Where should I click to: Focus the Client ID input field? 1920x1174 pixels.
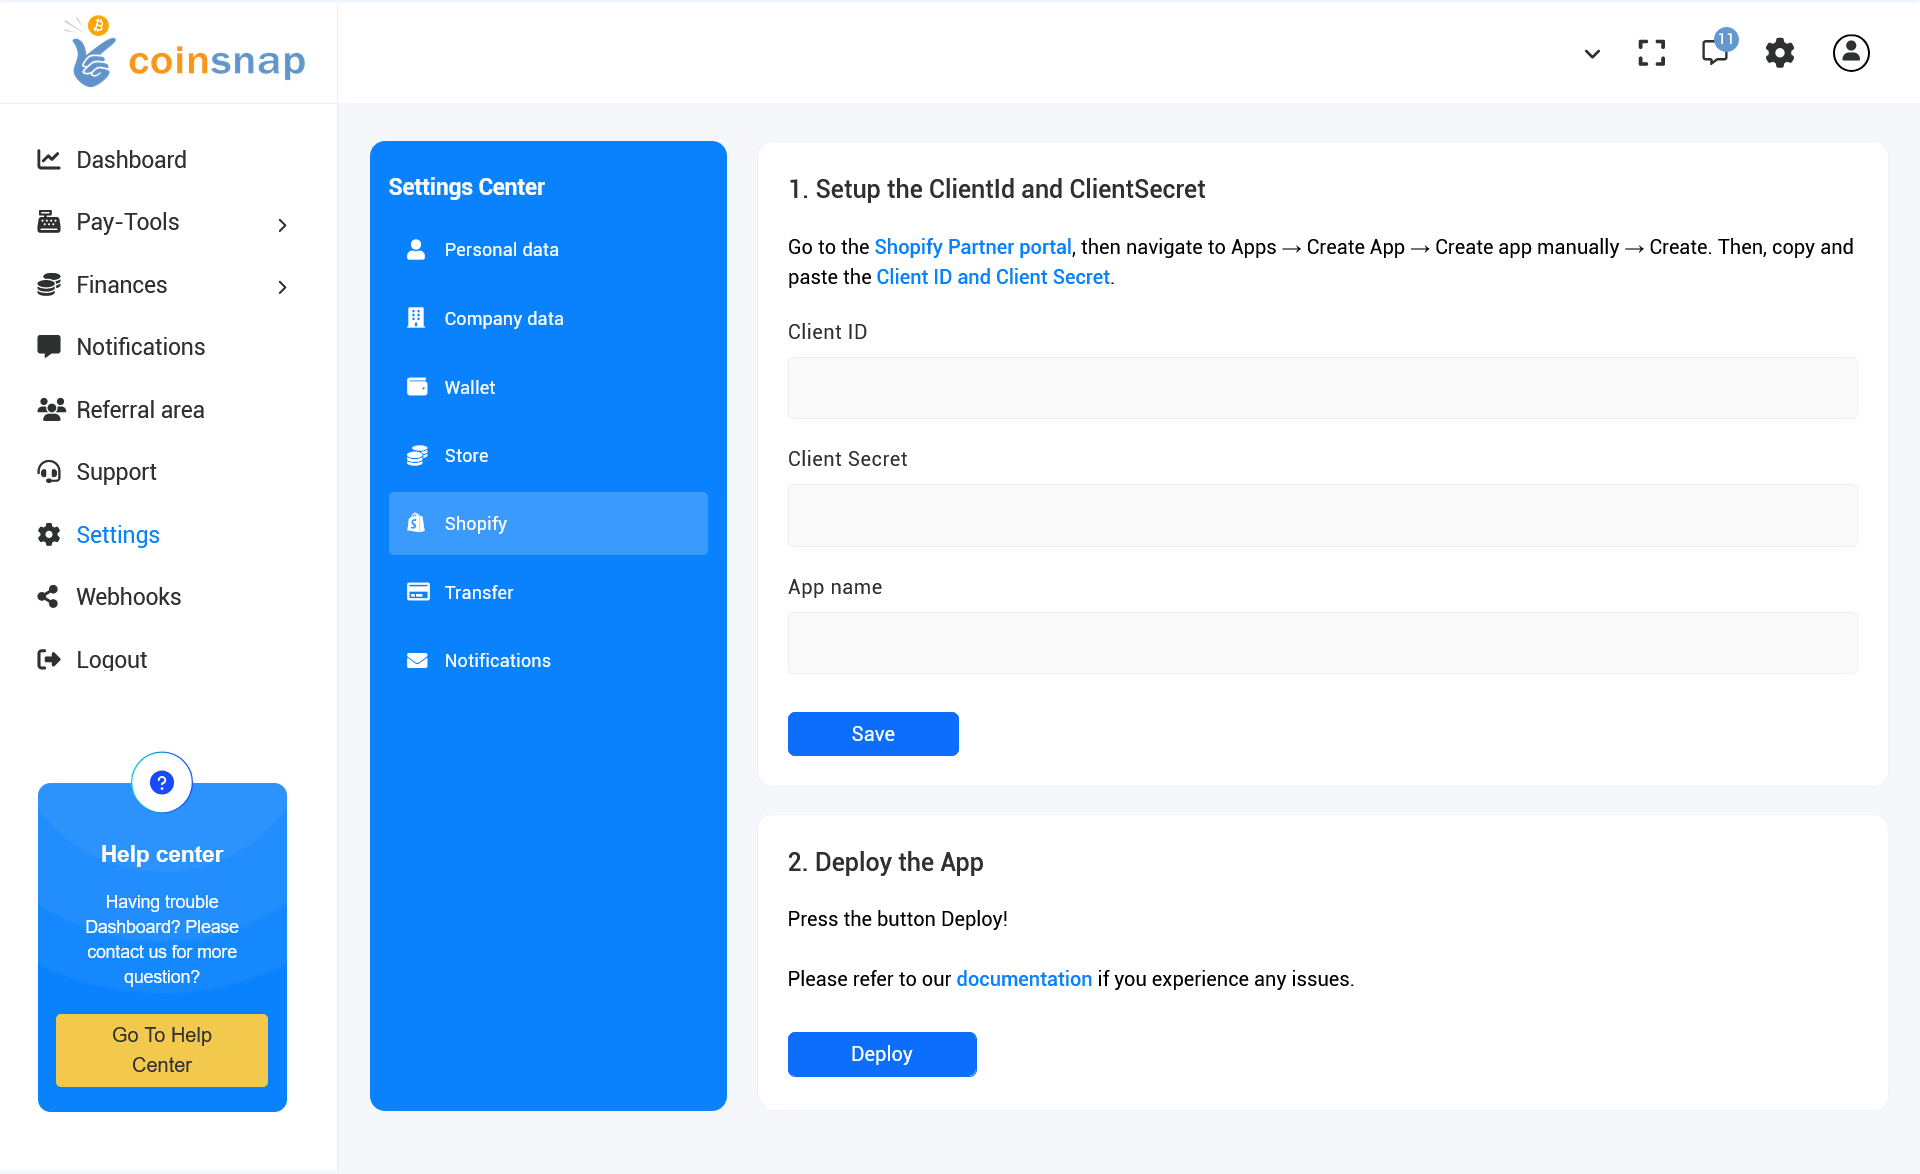[x=1322, y=388]
